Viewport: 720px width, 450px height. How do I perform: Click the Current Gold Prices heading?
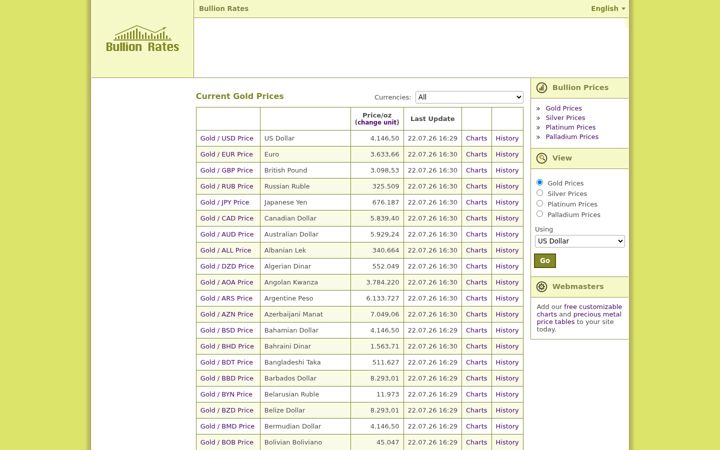[240, 96]
